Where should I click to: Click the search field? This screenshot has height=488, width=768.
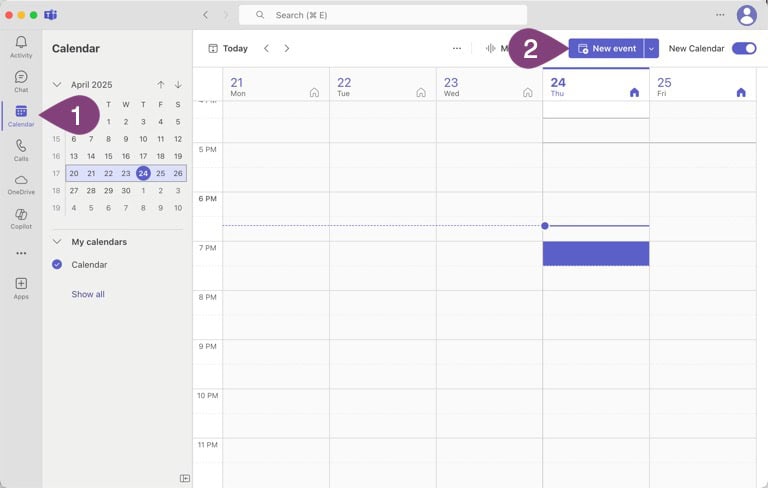tap(383, 15)
